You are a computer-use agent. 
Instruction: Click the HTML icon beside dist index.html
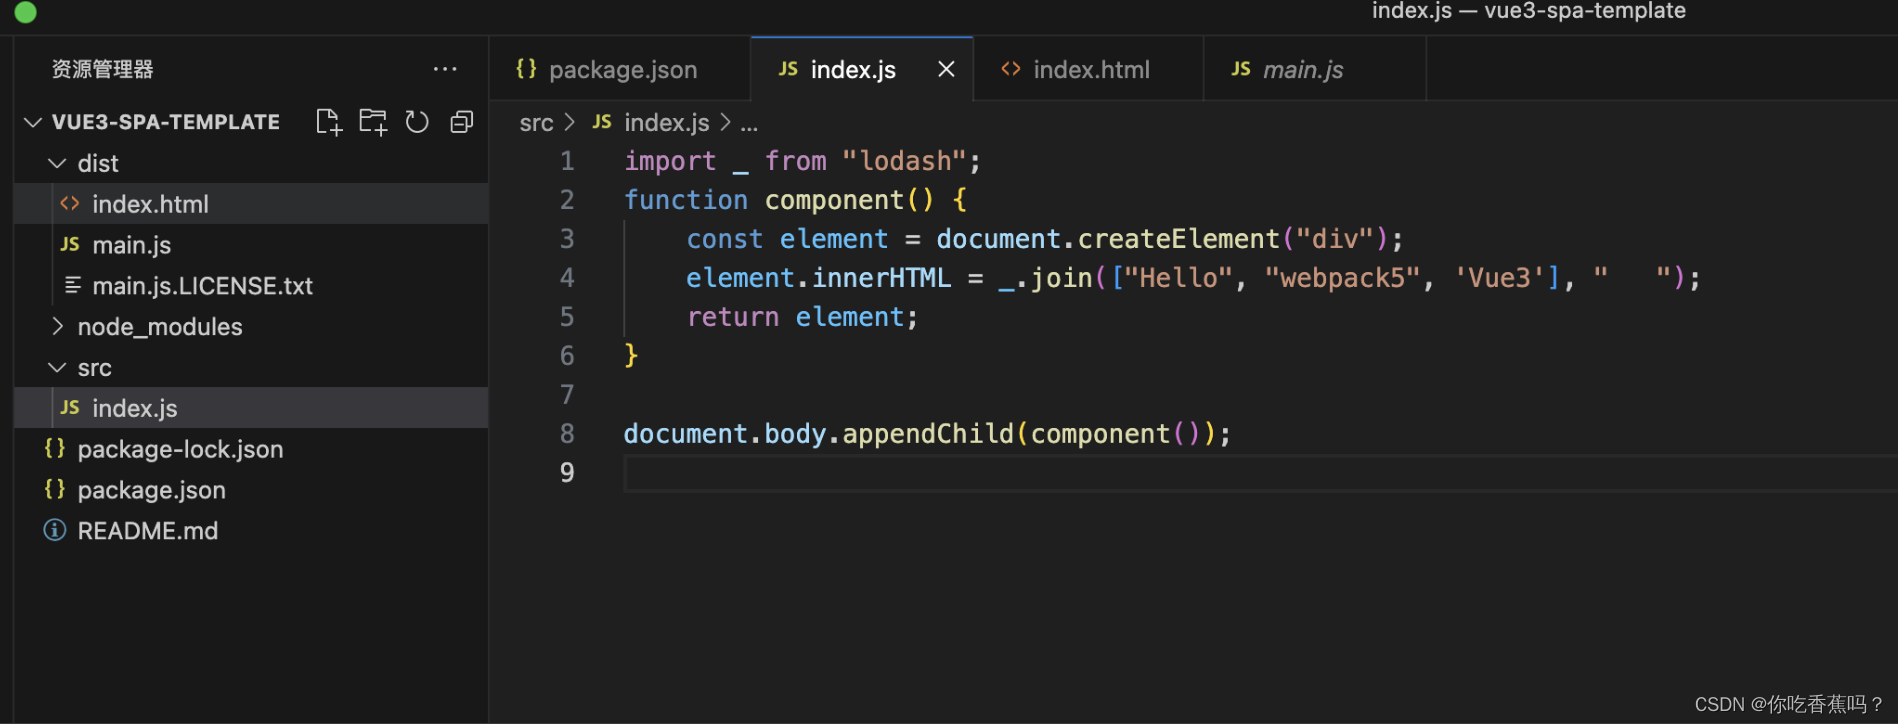tap(70, 204)
